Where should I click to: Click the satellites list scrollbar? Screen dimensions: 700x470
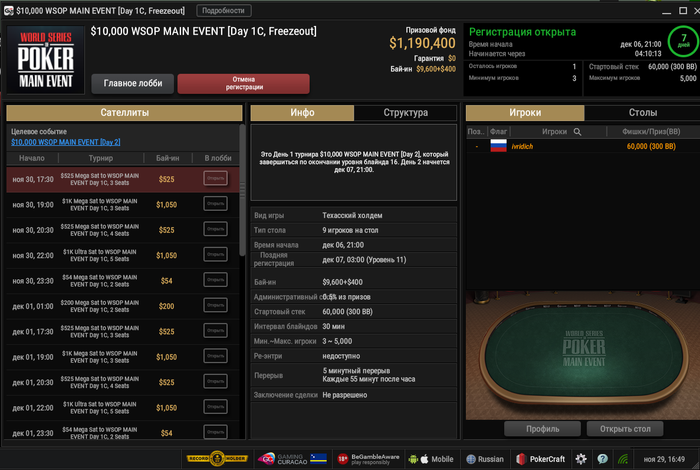click(x=242, y=190)
